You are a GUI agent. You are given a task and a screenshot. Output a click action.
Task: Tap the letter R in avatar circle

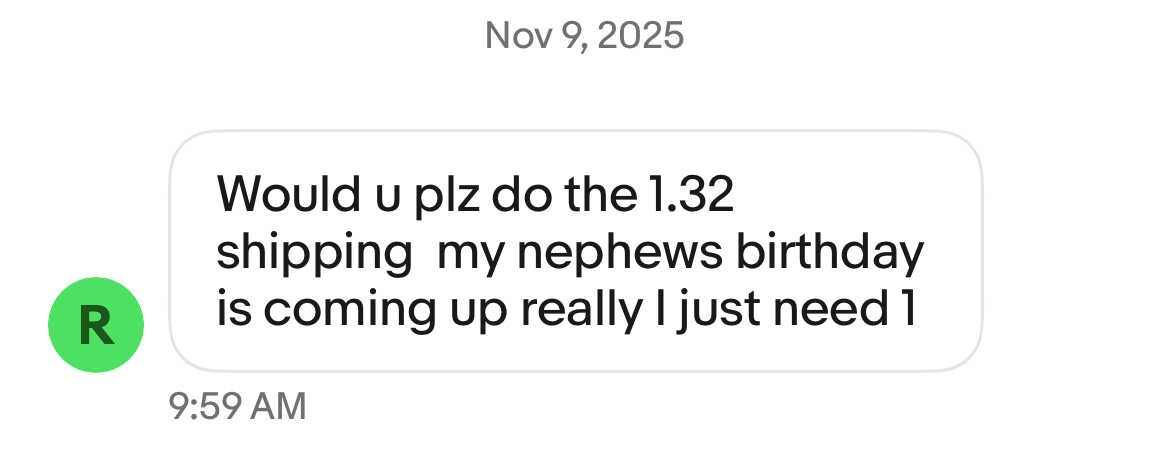click(96, 326)
